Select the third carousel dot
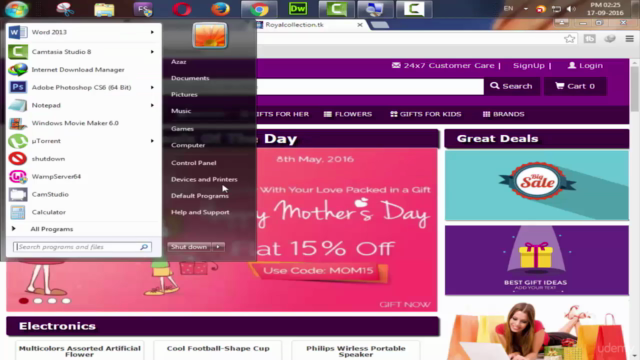 pos(52,301)
